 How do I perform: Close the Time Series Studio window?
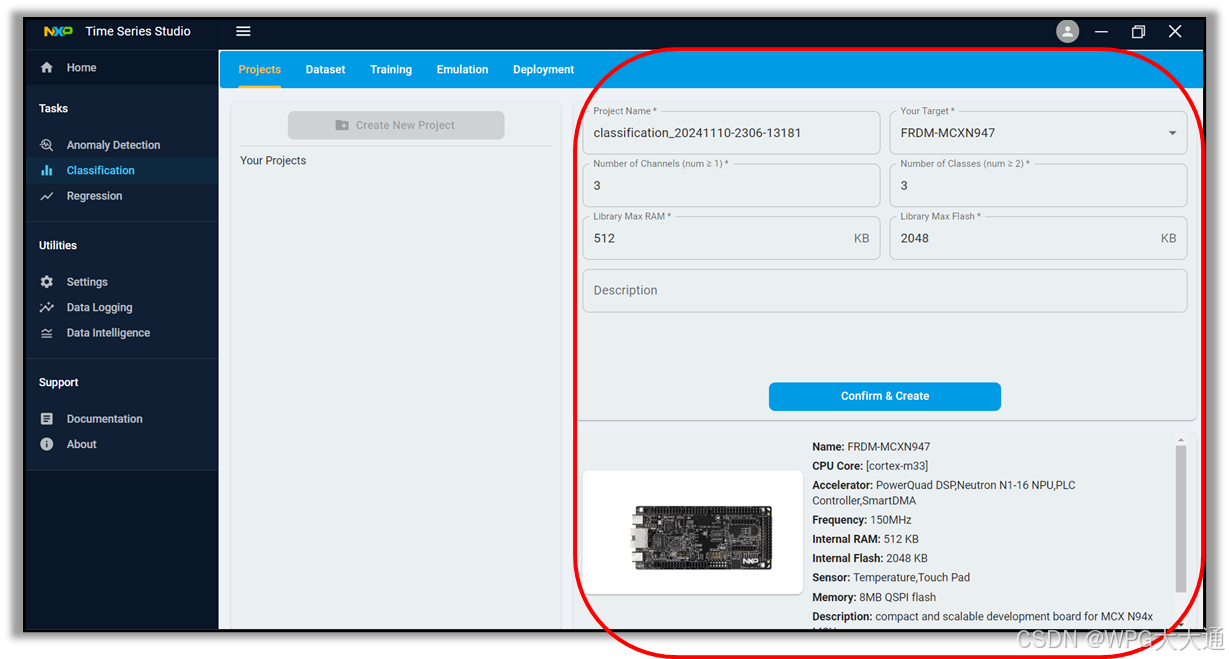coord(1175,32)
